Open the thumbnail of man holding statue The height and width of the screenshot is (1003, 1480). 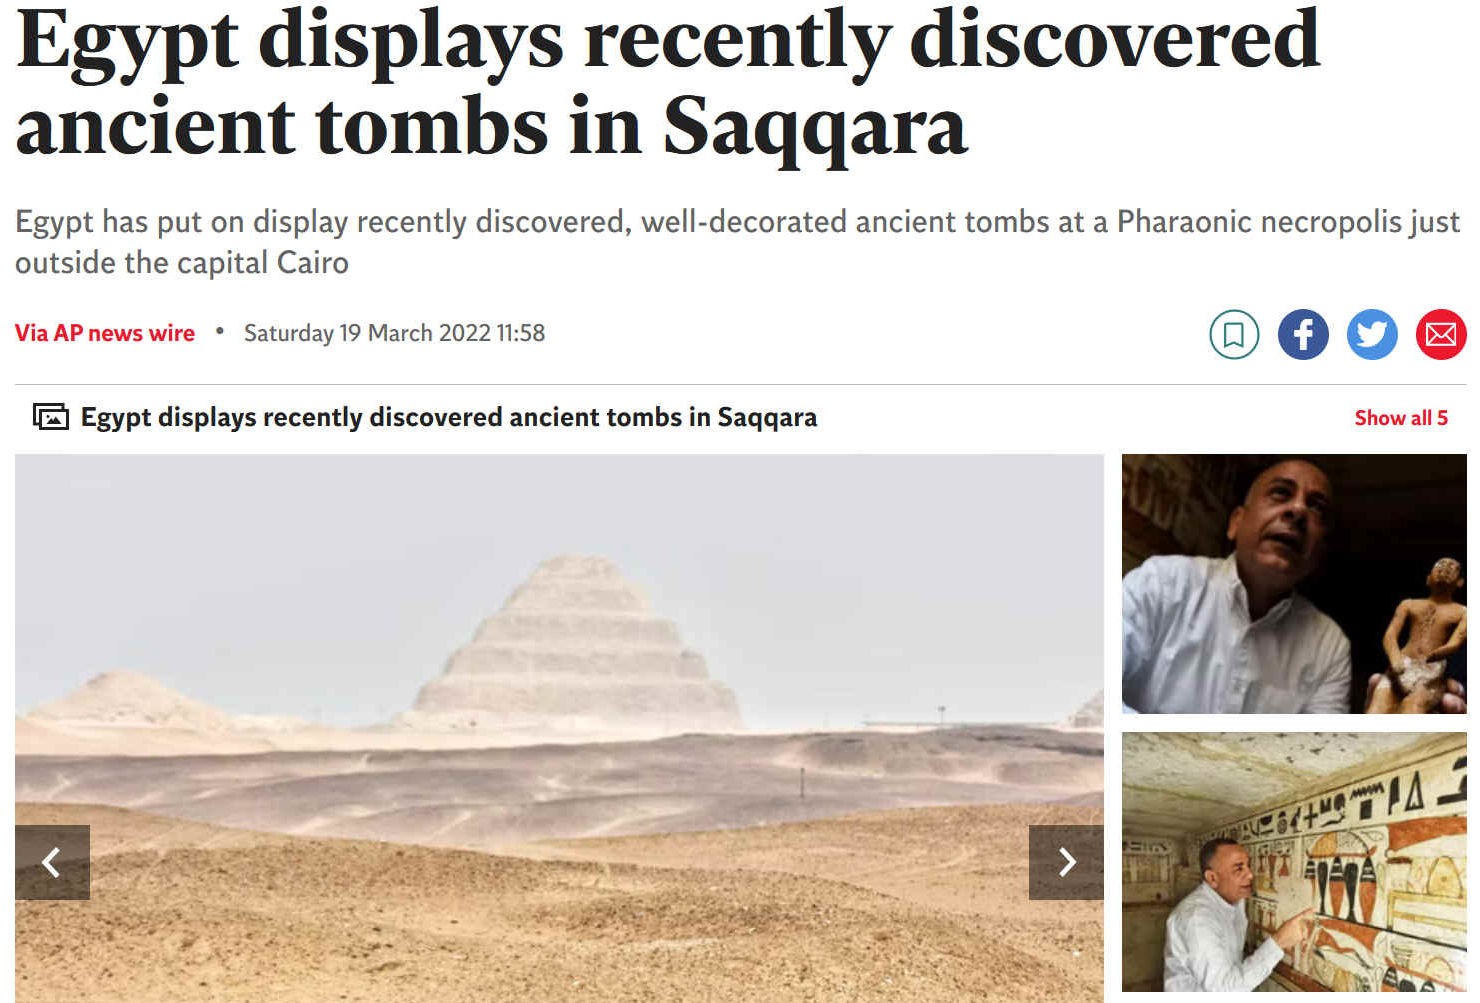click(1294, 584)
